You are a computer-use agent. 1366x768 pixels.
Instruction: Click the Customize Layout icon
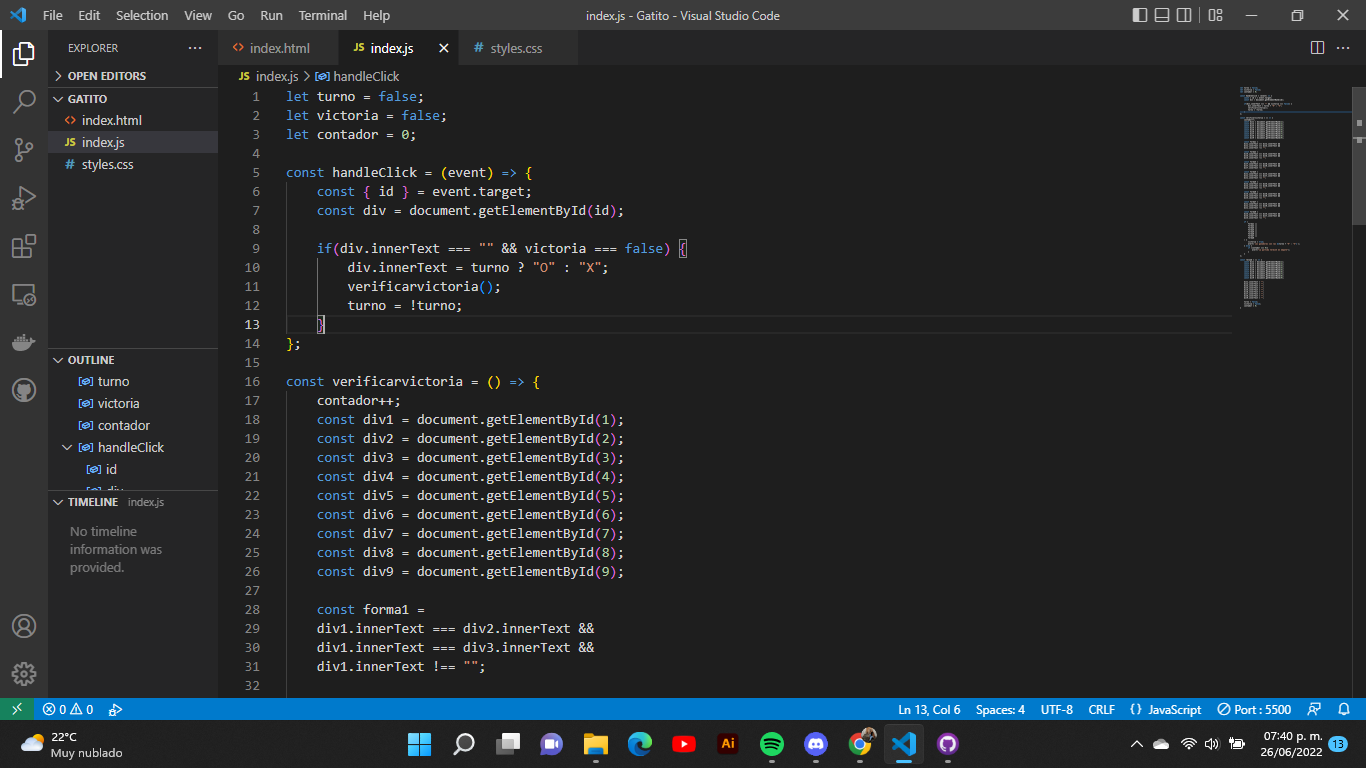point(1215,15)
